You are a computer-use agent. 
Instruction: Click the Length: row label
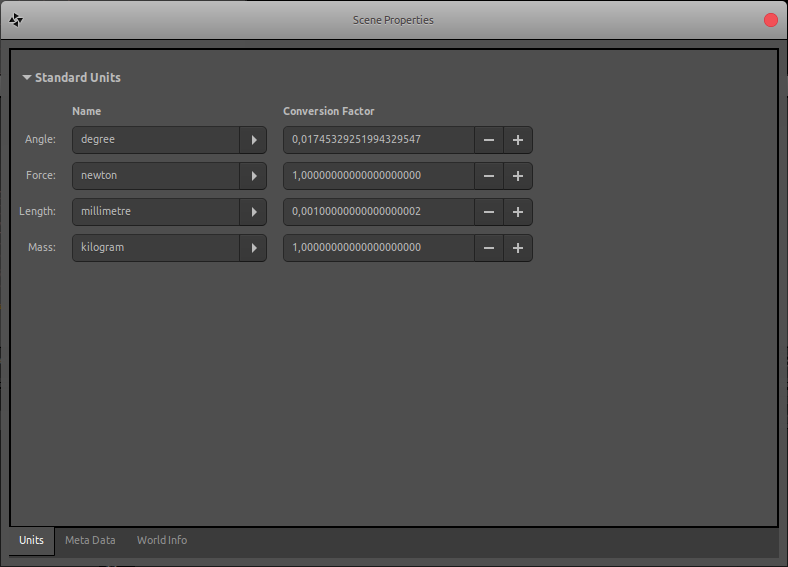pos(37,212)
